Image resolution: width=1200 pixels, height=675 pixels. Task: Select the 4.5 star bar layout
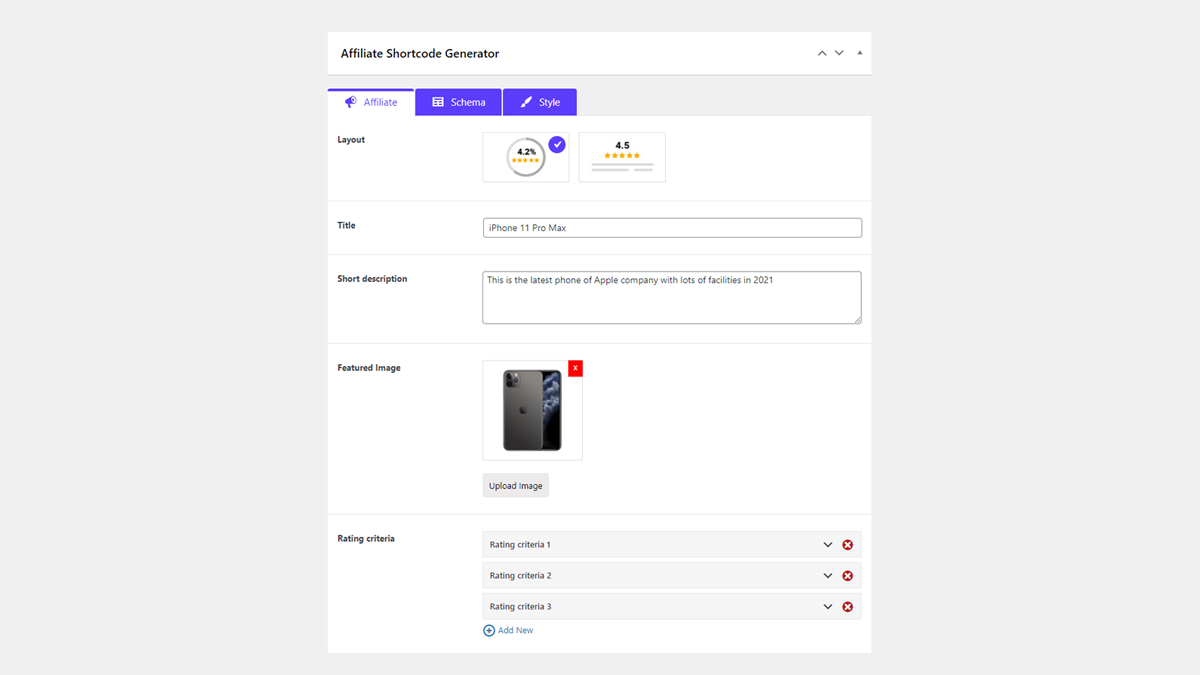pyautogui.click(x=622, y=157)
